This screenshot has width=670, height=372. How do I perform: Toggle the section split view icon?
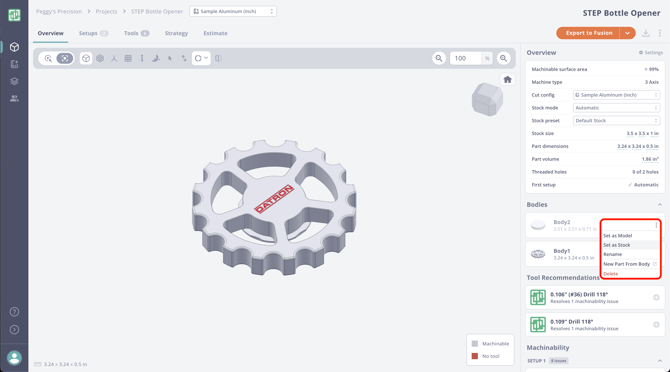point(218,59)
